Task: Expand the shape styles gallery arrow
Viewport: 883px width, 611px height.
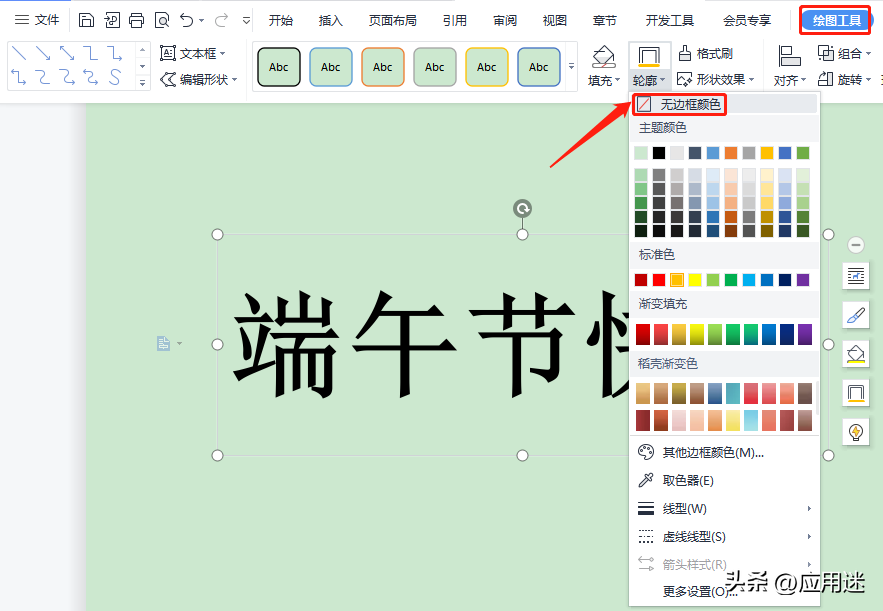Action: (572, 66)
